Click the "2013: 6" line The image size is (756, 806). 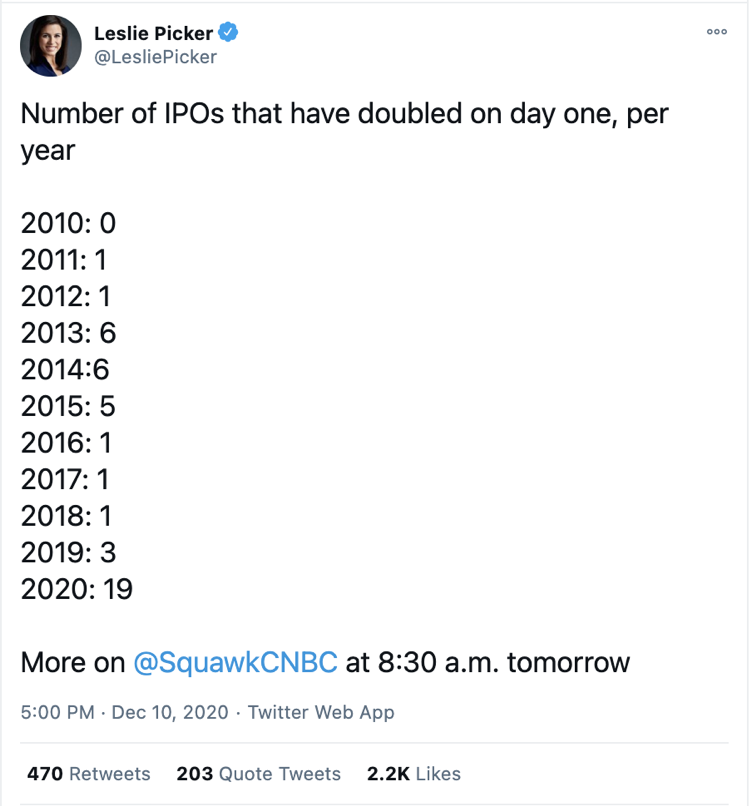(x=69, y=332)
